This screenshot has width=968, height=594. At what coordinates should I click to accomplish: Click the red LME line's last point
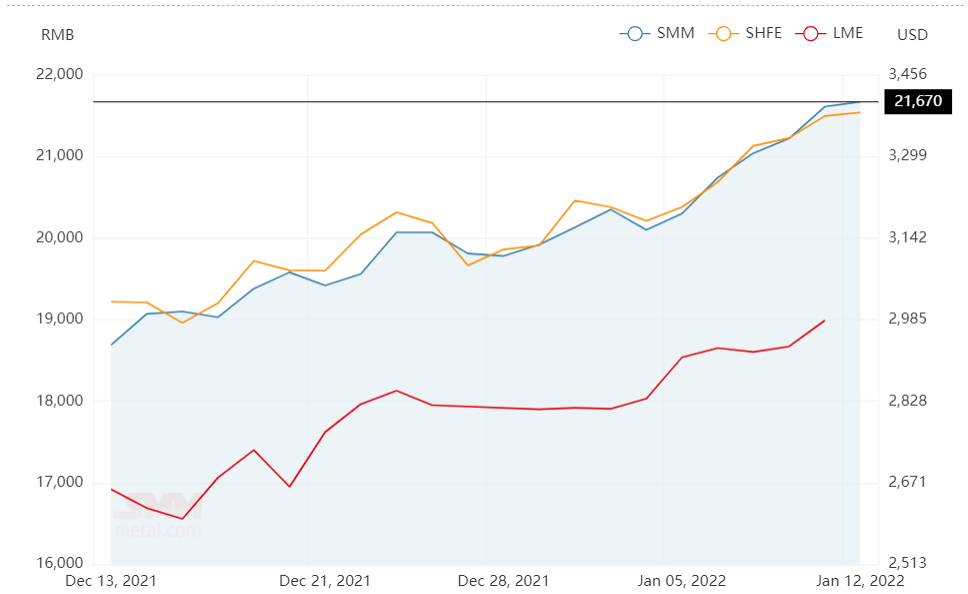point(825,320)
